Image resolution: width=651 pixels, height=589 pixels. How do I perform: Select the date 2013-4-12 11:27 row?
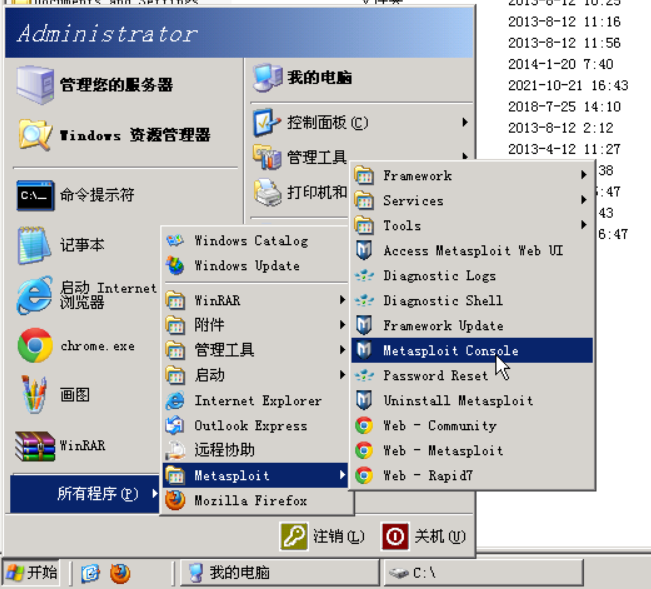(564, 149)
